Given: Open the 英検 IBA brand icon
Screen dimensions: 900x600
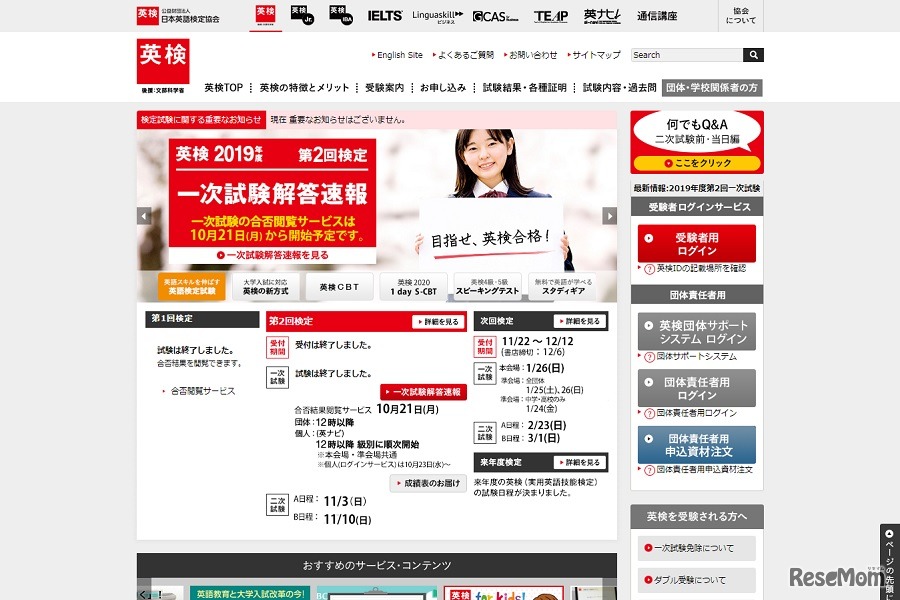Looking at the screenshot, I should pyautogui.click(x=341, y=15).
